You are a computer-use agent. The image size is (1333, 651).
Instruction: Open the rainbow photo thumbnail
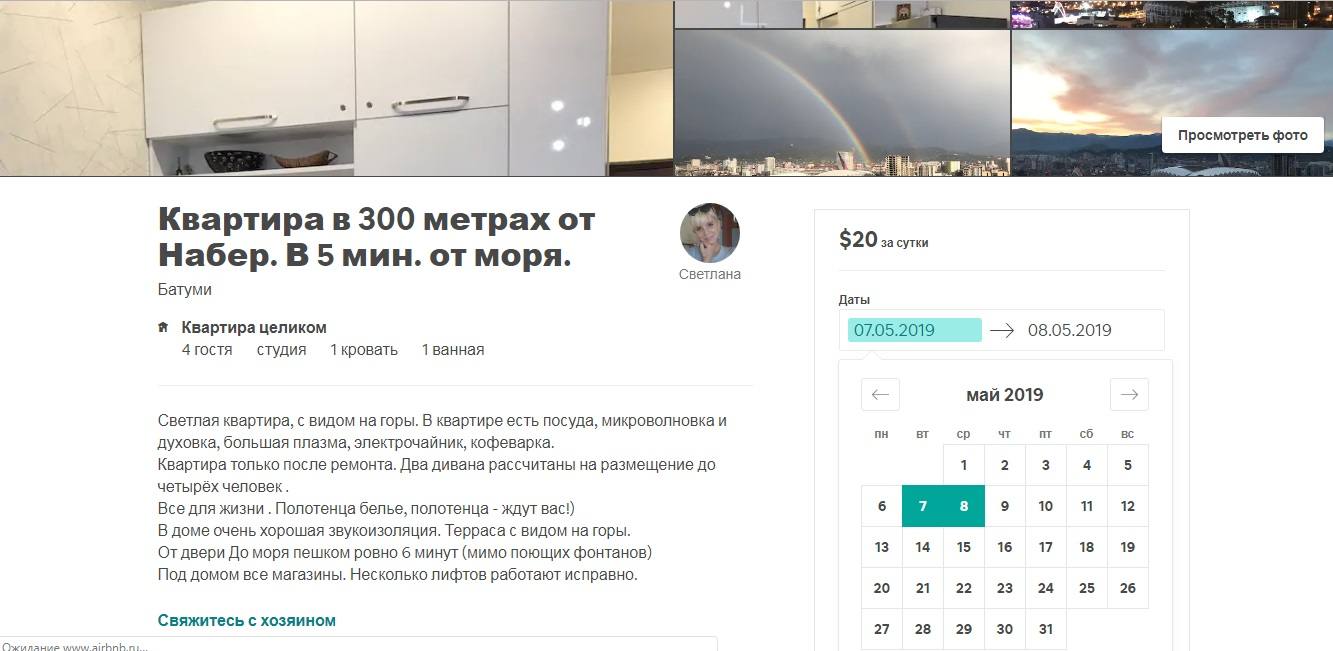click(842, 103)
